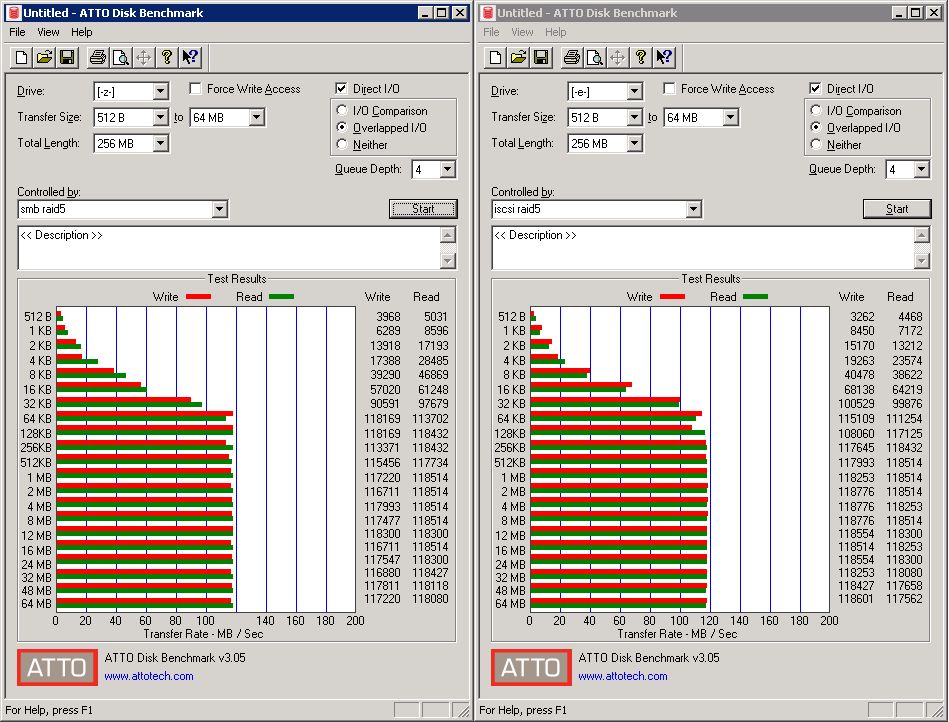
Task: Click red Write legend swatch in right window
Action: pos(672,297)
